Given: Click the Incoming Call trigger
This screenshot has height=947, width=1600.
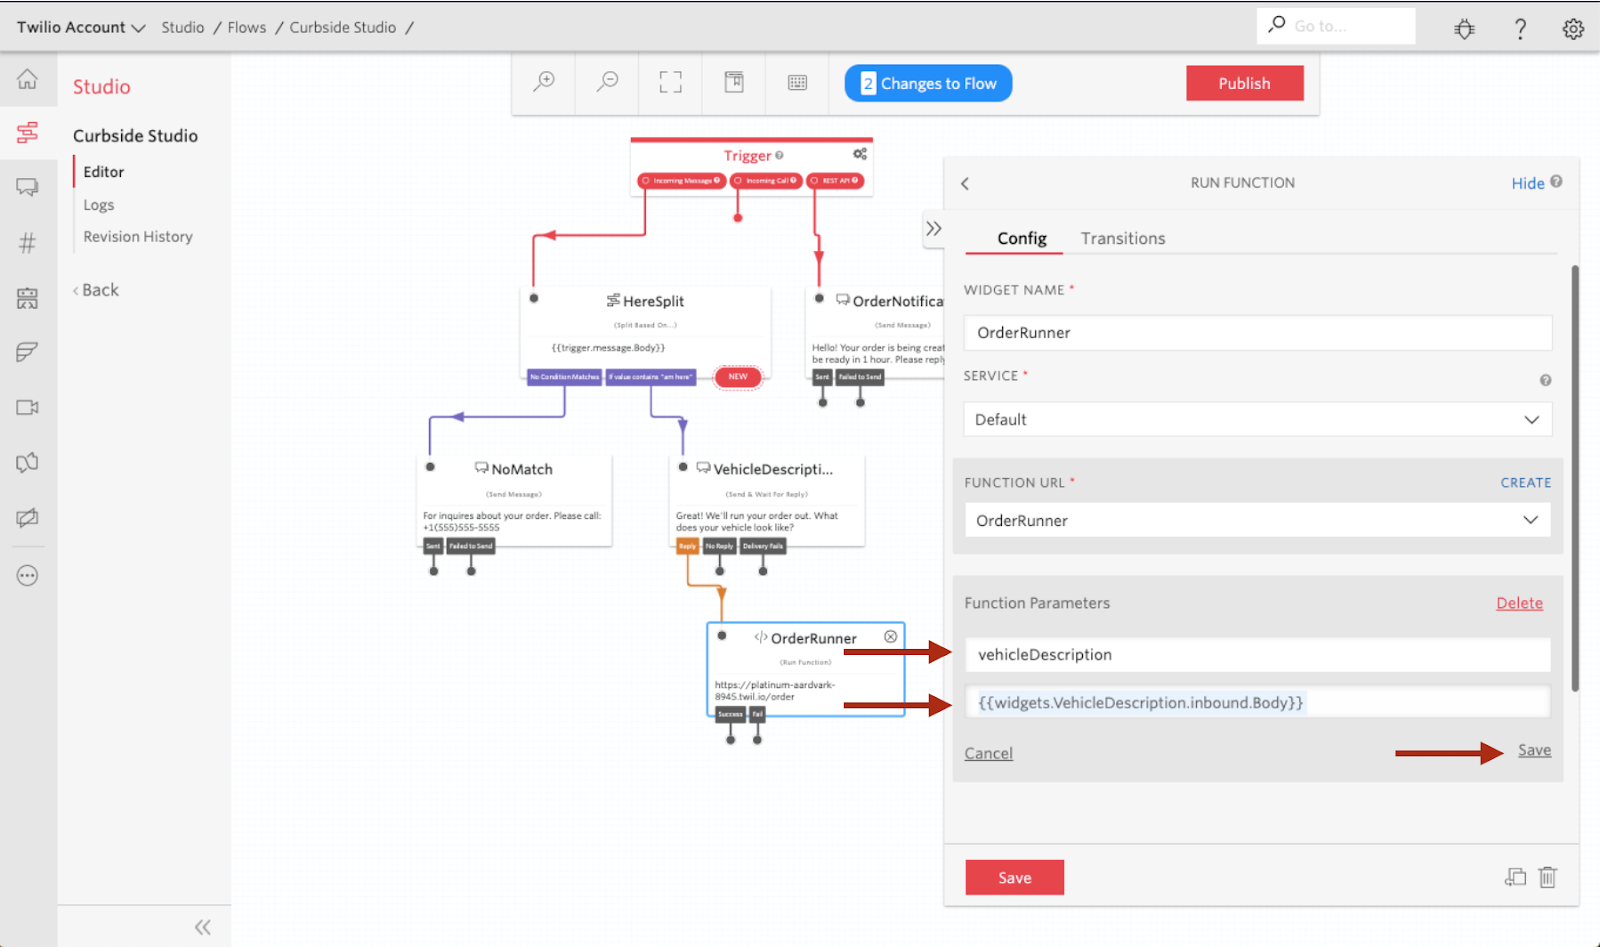Looking at the screenshot, I should 766,181.
